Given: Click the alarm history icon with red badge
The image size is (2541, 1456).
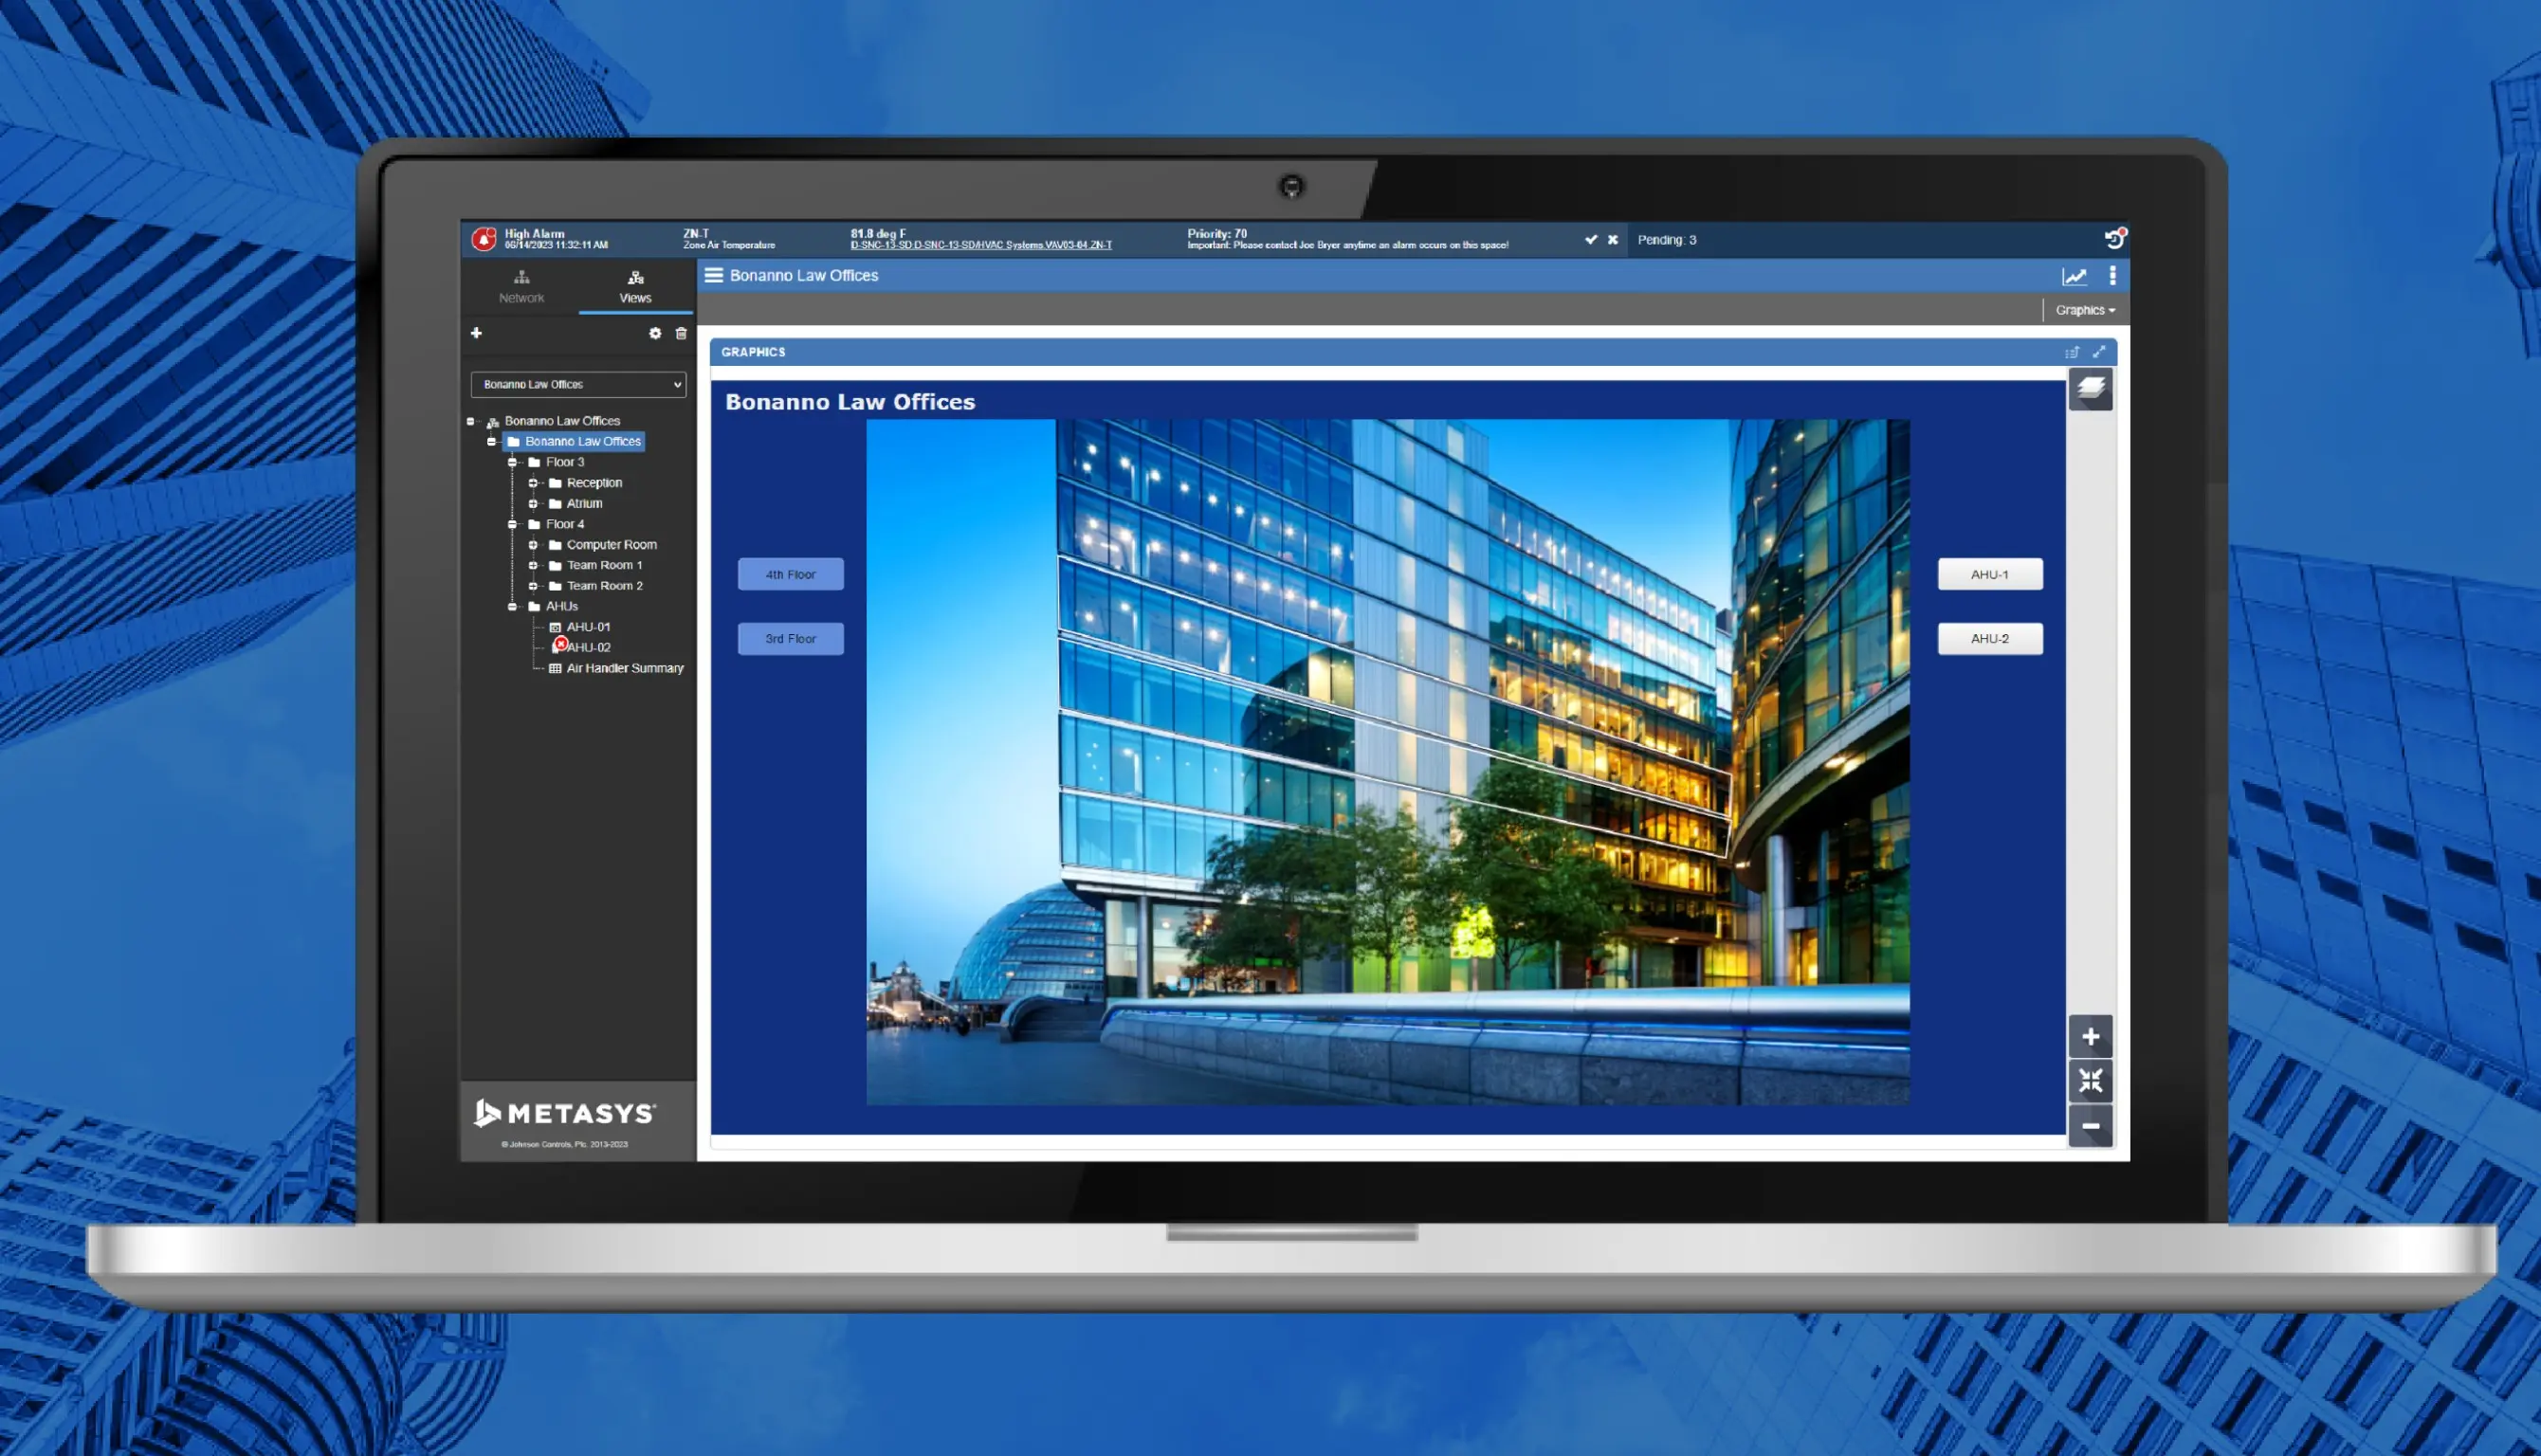Looking at the screenshot, I should 2115,239.
